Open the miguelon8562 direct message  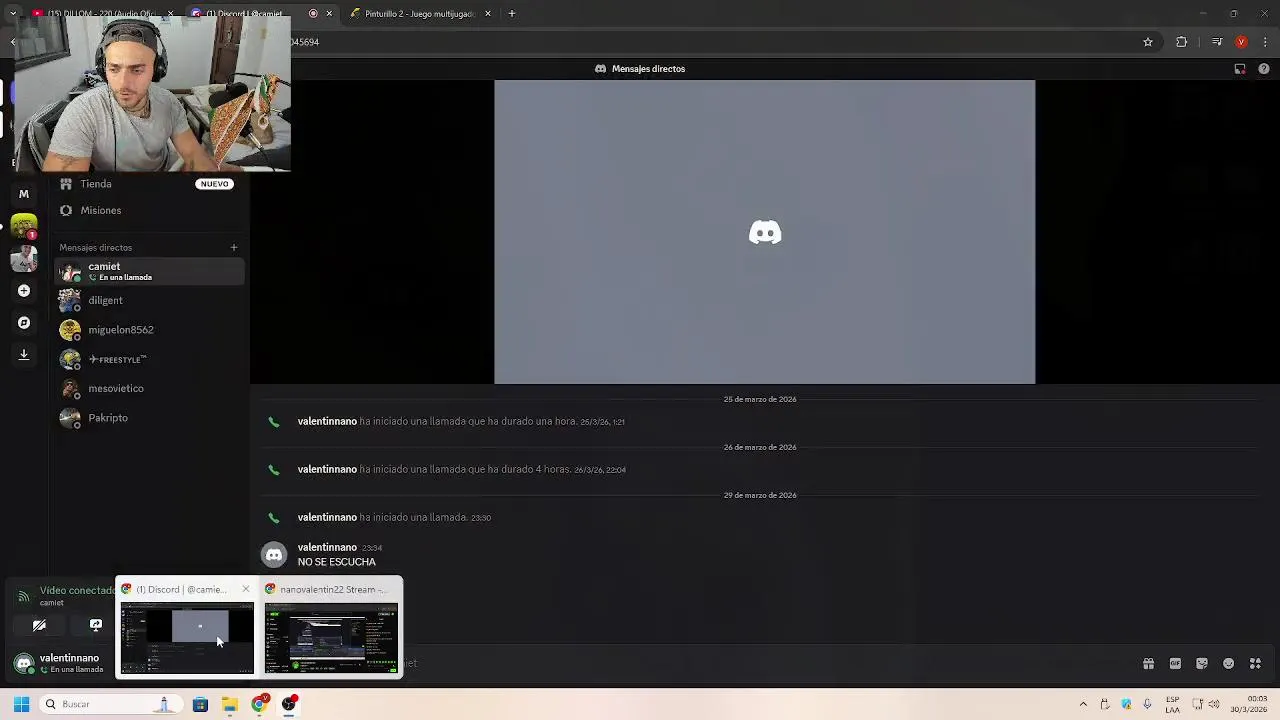148,330
